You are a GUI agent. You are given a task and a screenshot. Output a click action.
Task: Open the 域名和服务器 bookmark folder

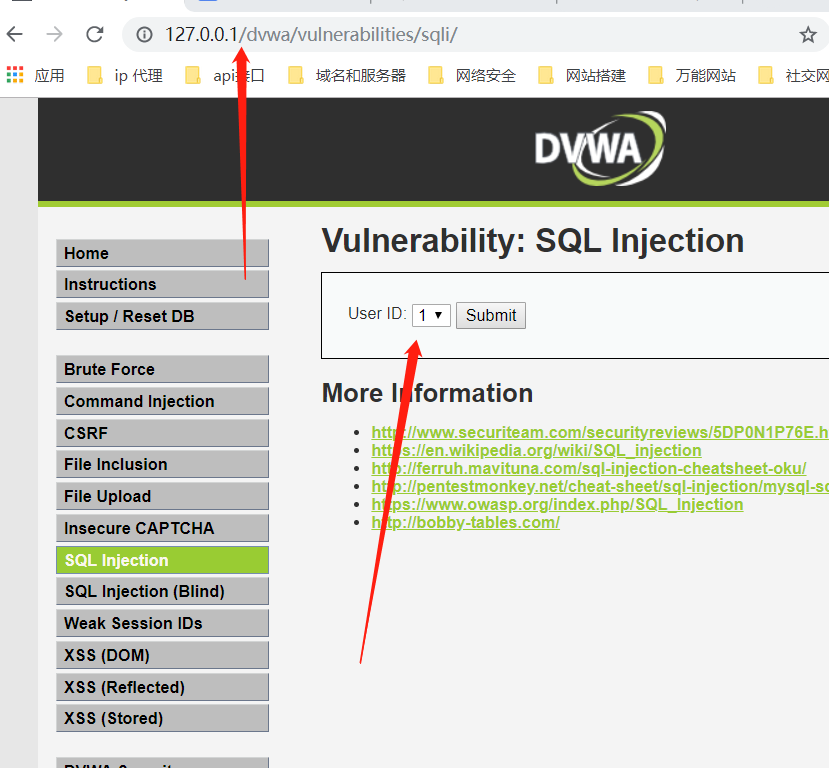click(x=347, y=76)
